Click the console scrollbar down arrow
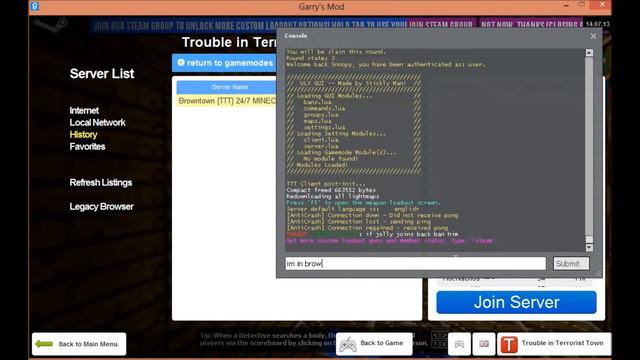 589,247
